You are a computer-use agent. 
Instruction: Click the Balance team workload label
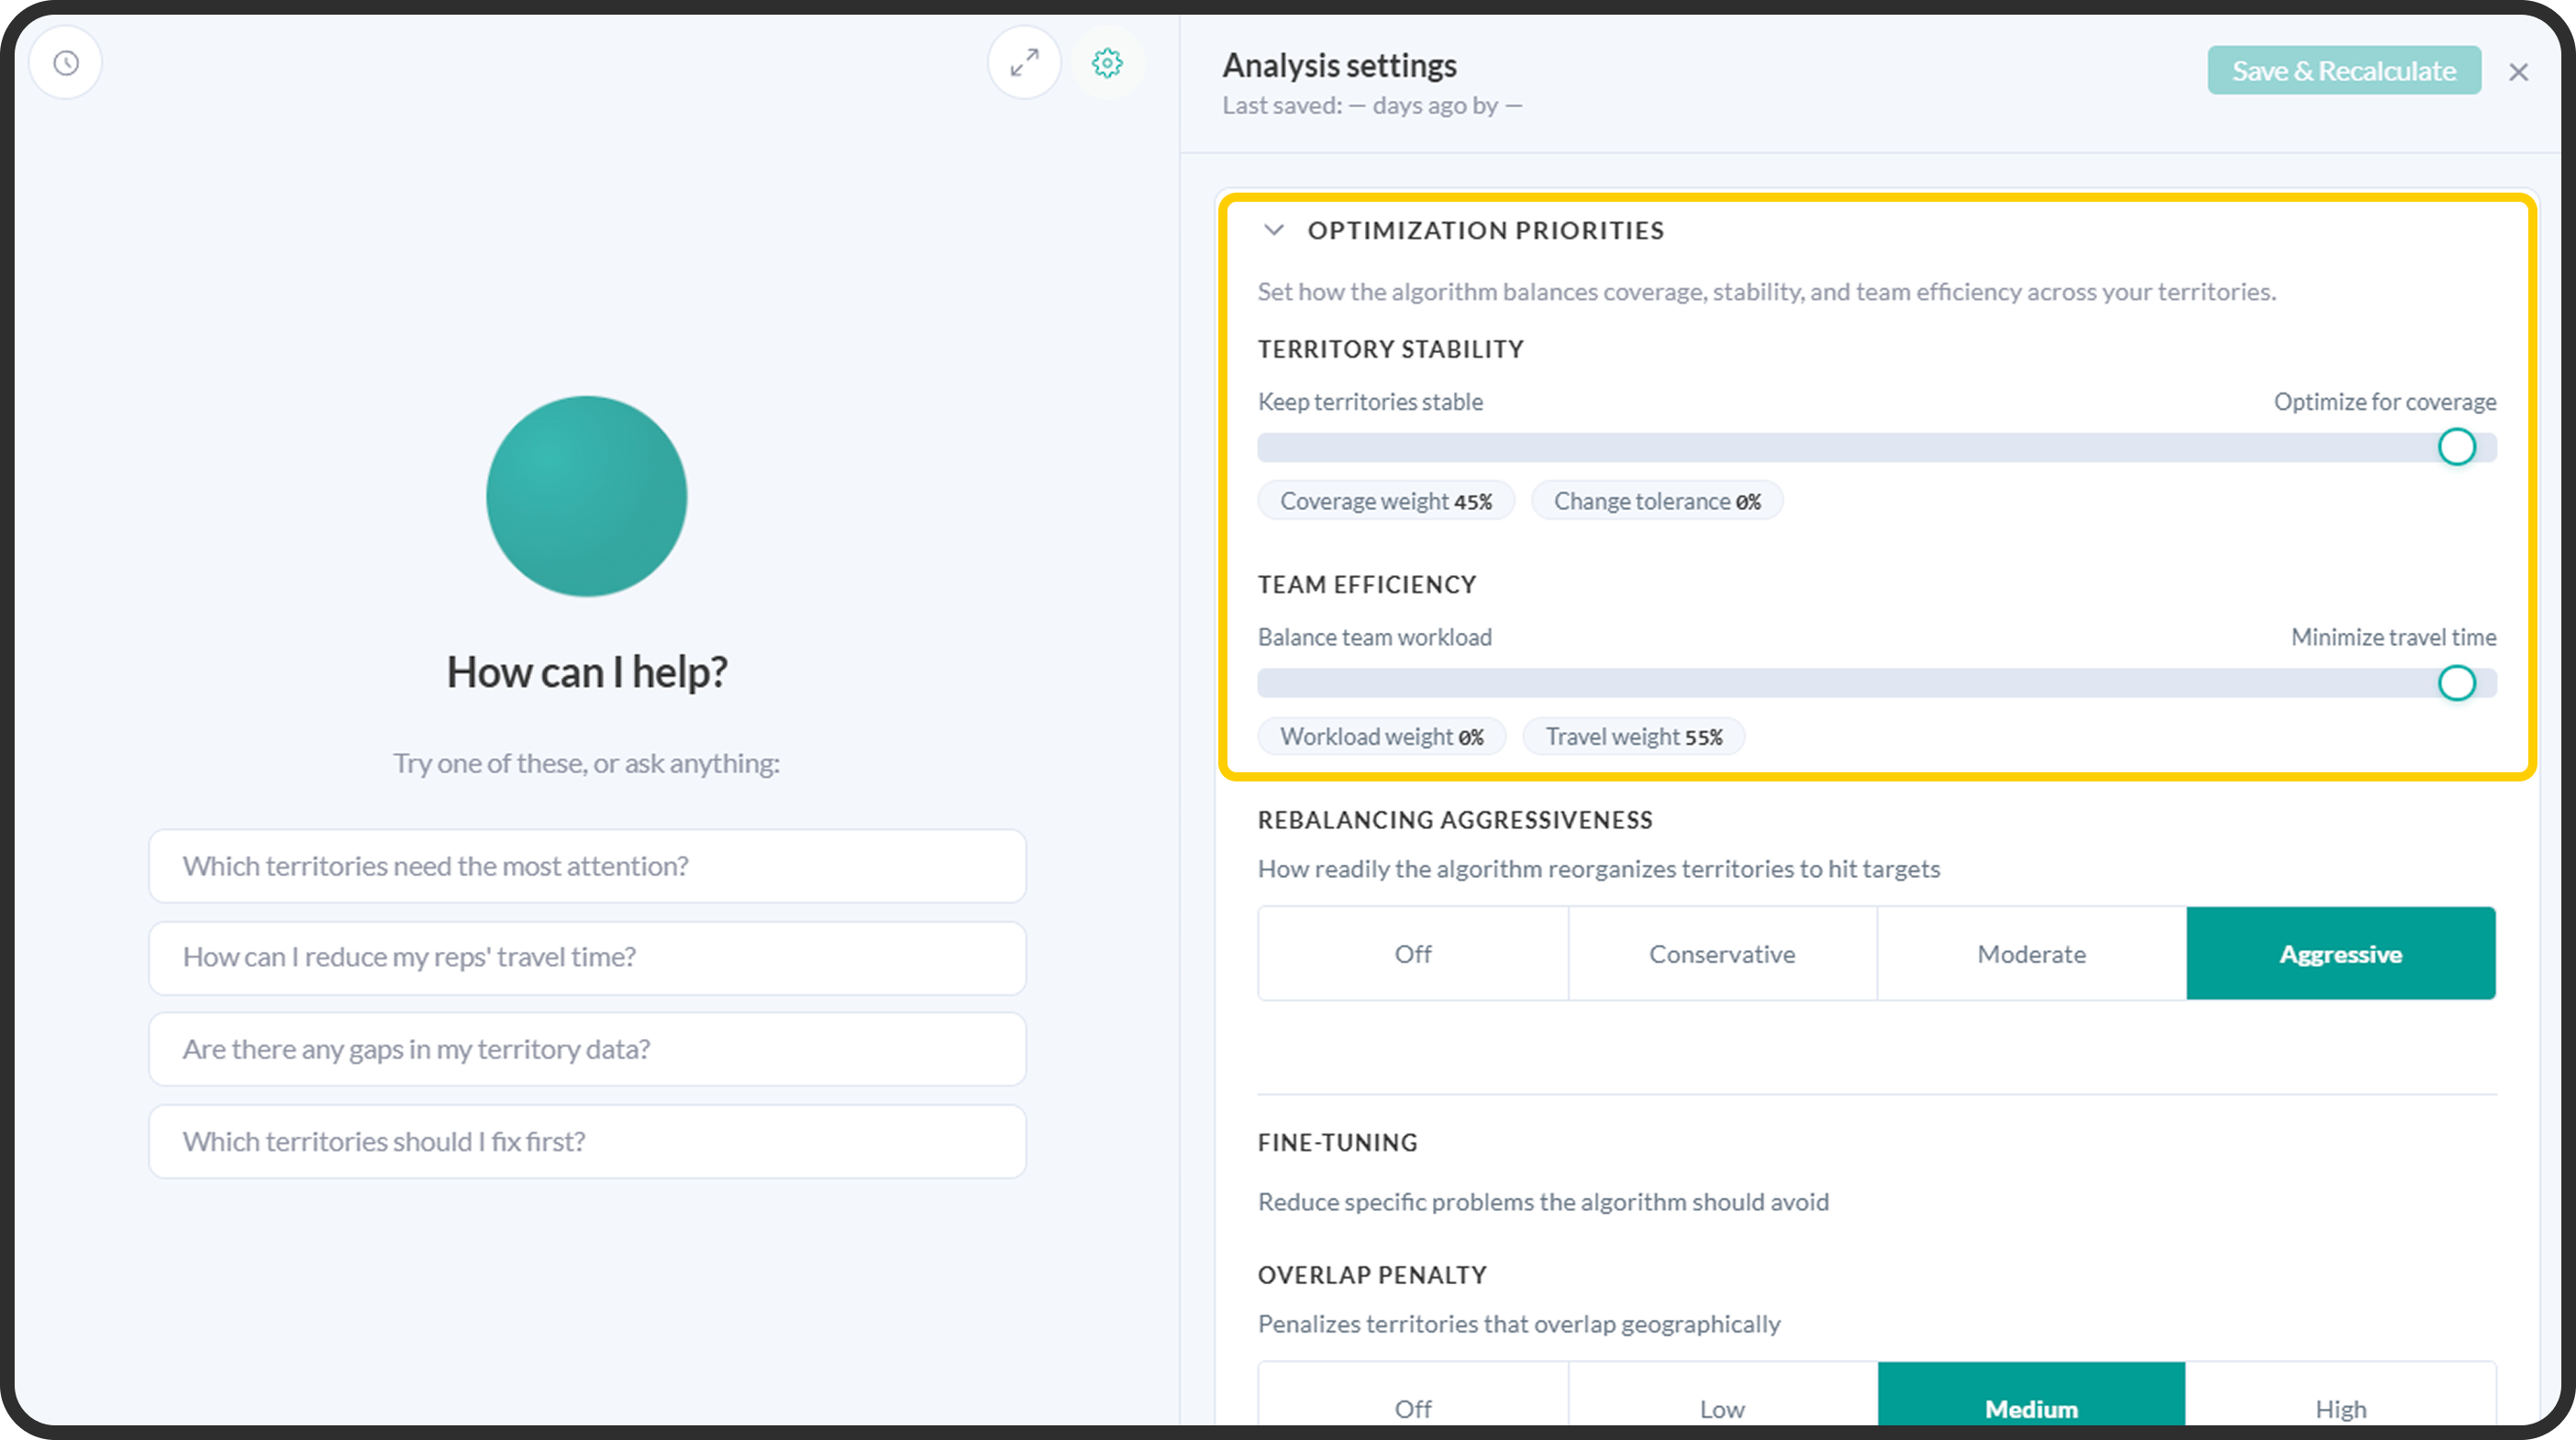coord(1374,637)
